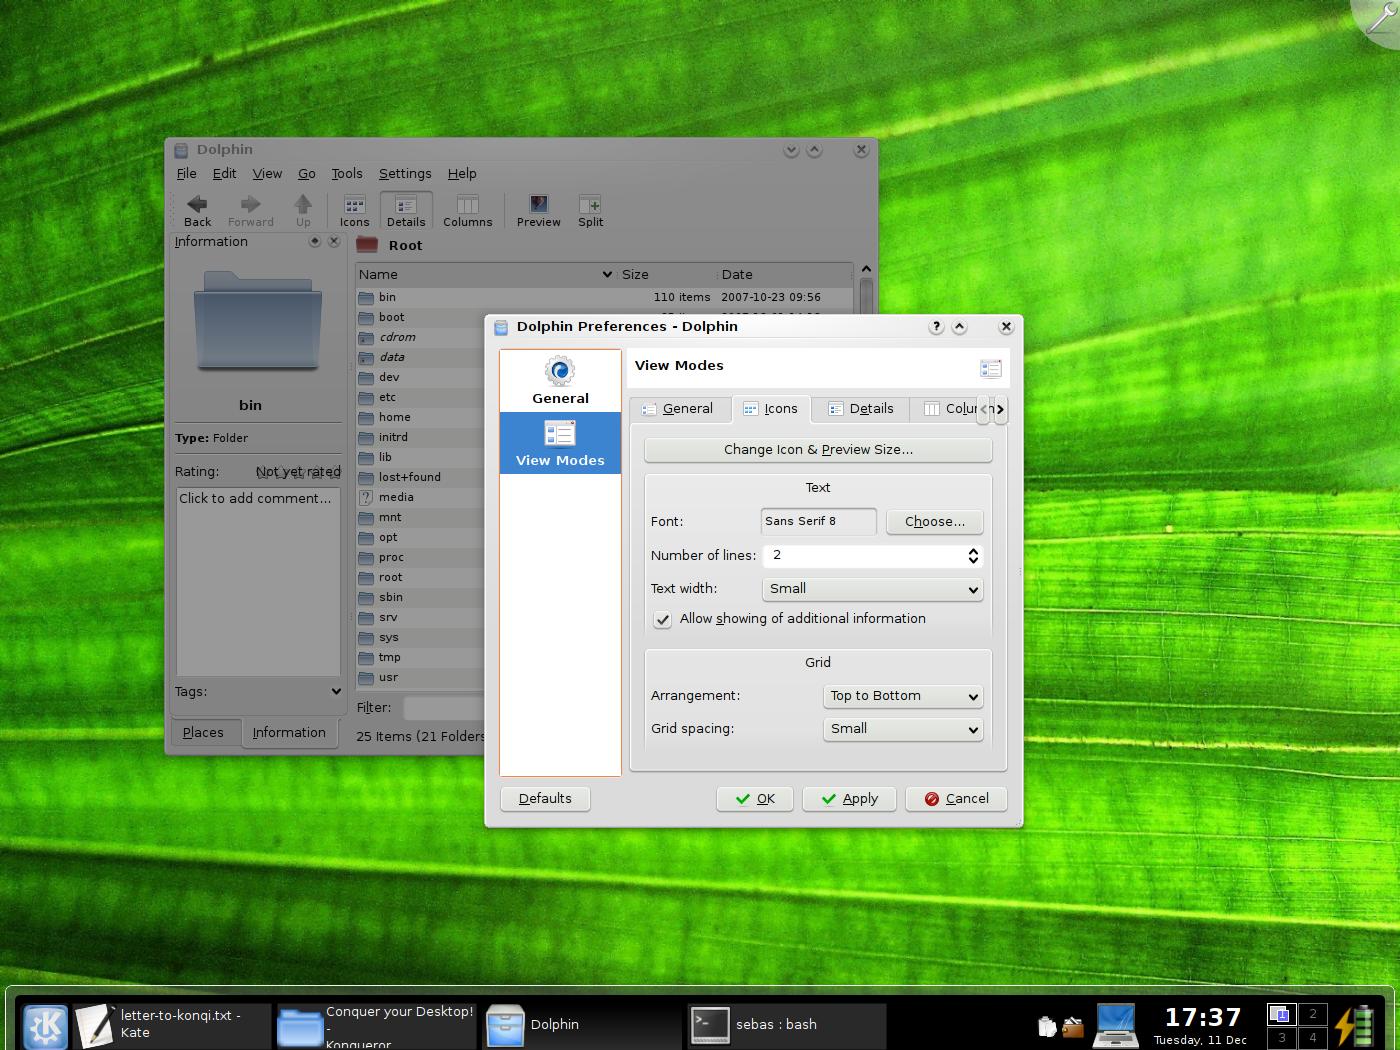This screenshot has width=1400, height=1050.
Task: Open the Details tab
Action: [861, 409]
